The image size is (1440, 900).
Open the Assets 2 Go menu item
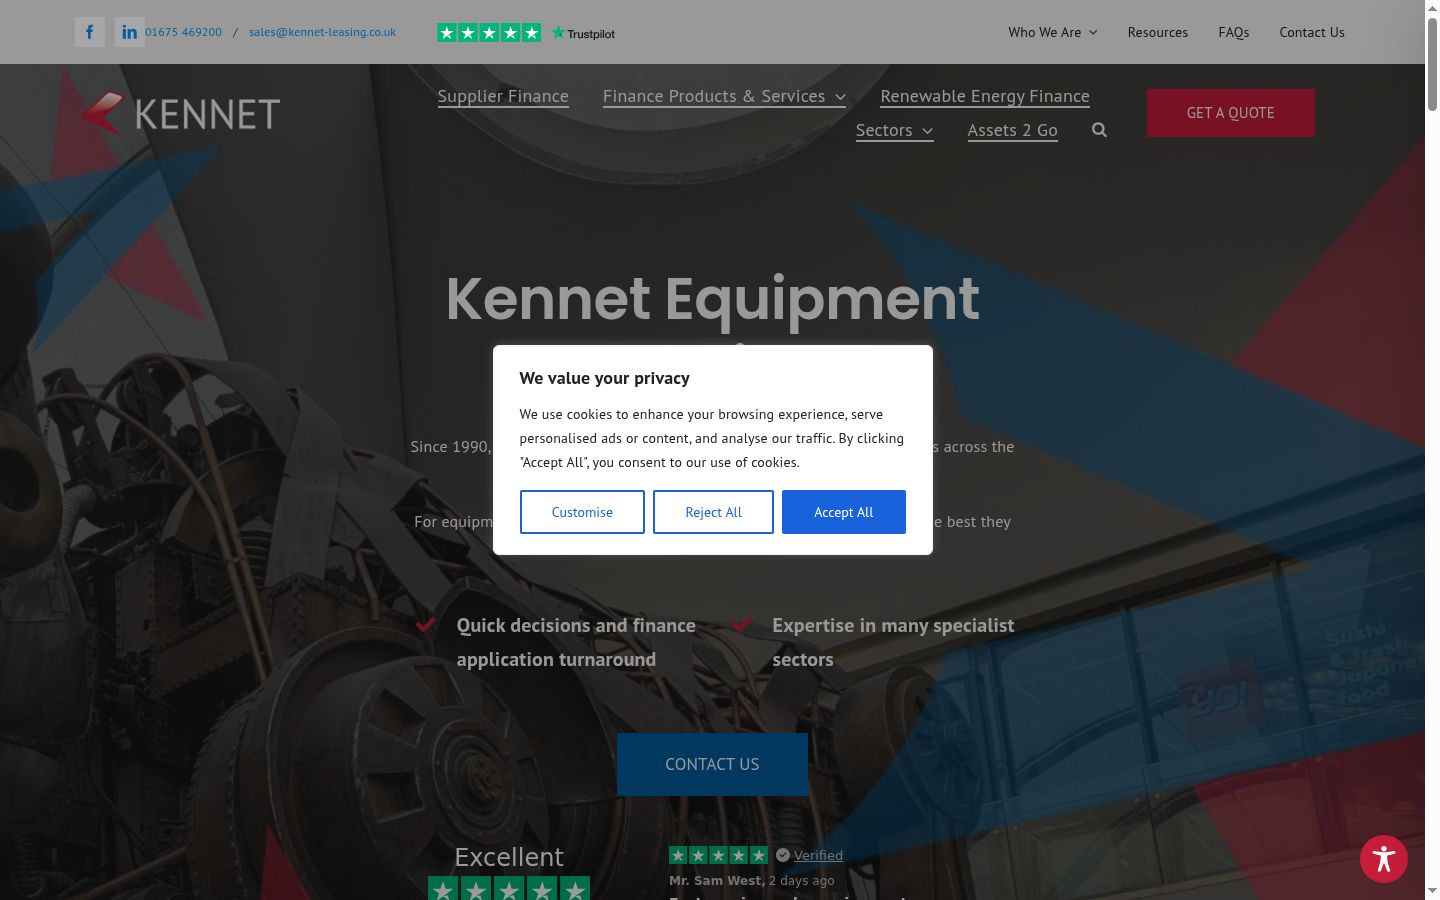pyautogui.click(x=1012, y=130)
